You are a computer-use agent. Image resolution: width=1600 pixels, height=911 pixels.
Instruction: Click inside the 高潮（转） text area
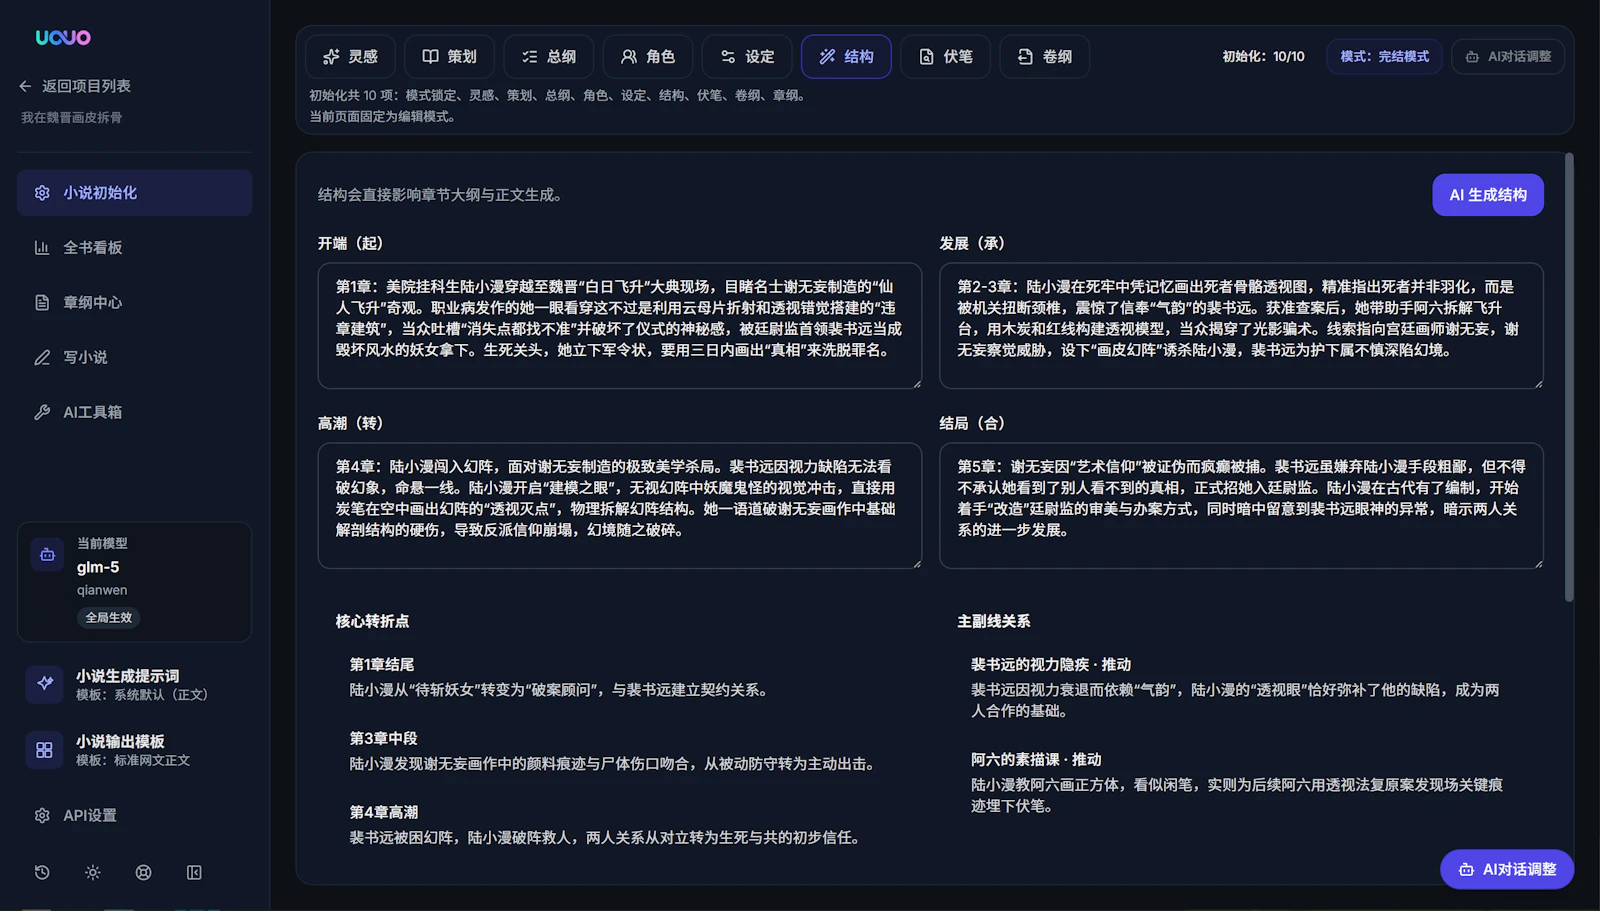pos(620,506)
